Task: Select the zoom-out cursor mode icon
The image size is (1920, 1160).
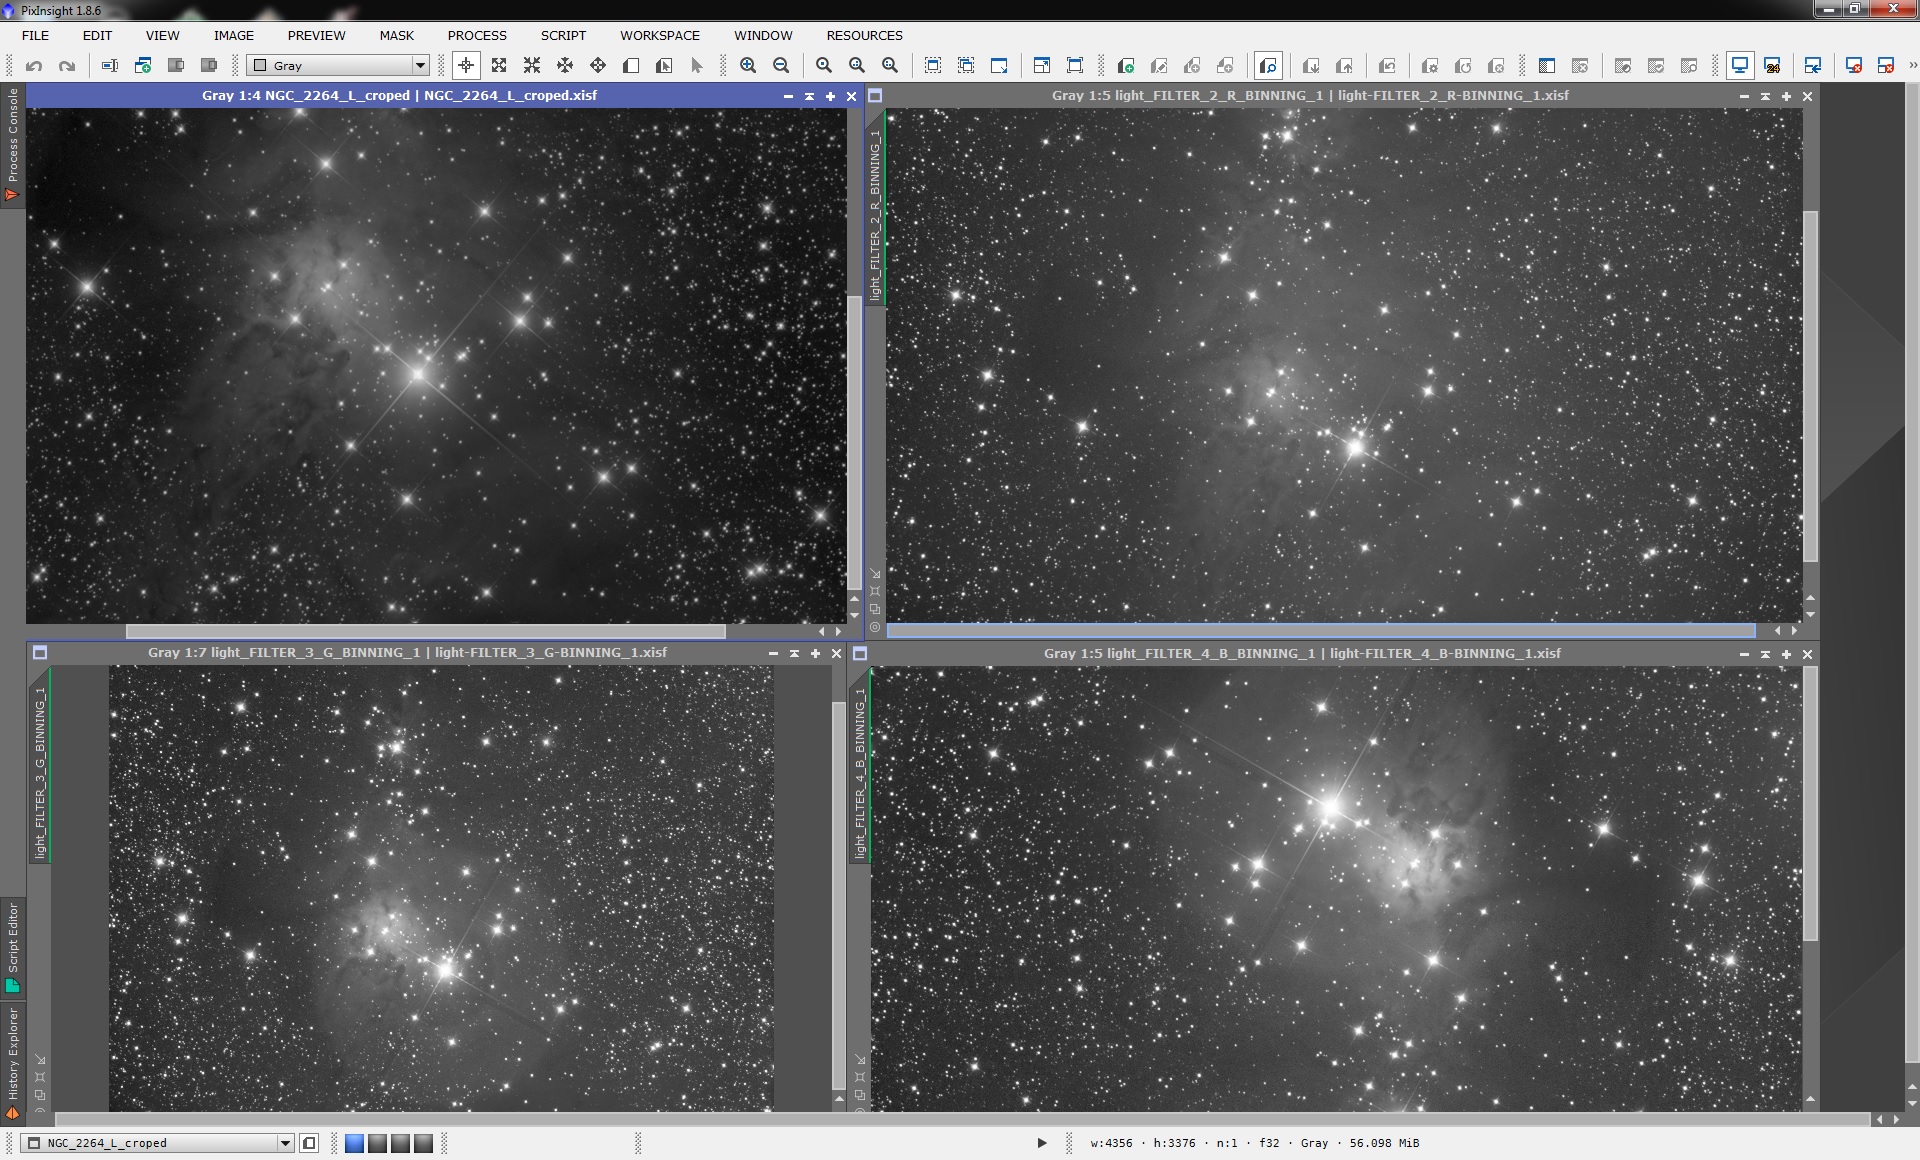Action: point(532,66)
